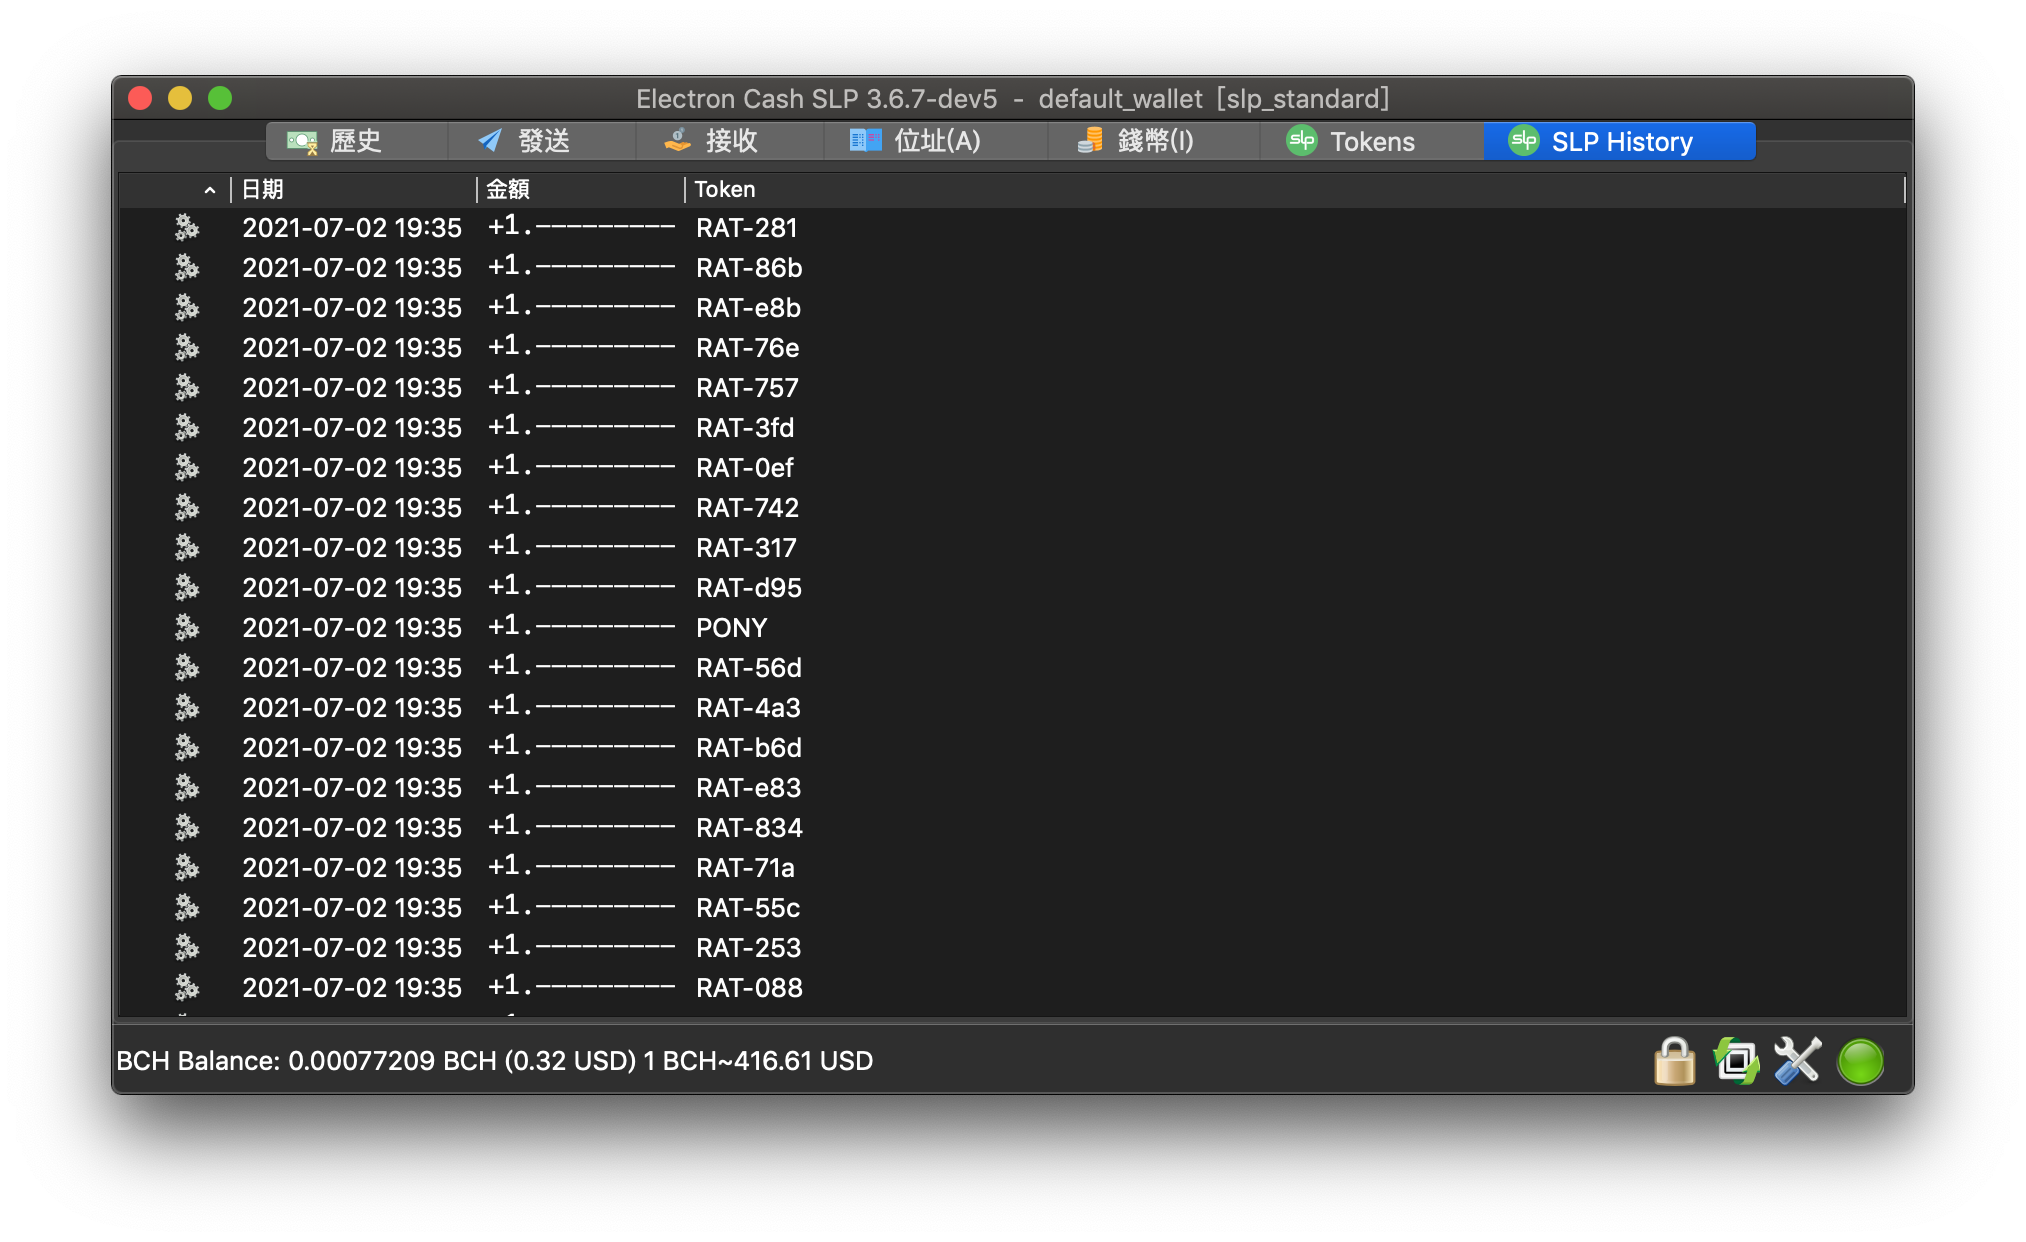Click the date cell in the RAT-088 row
The height and width of the screenshot is (1242, 2026).
pos(352,988)
